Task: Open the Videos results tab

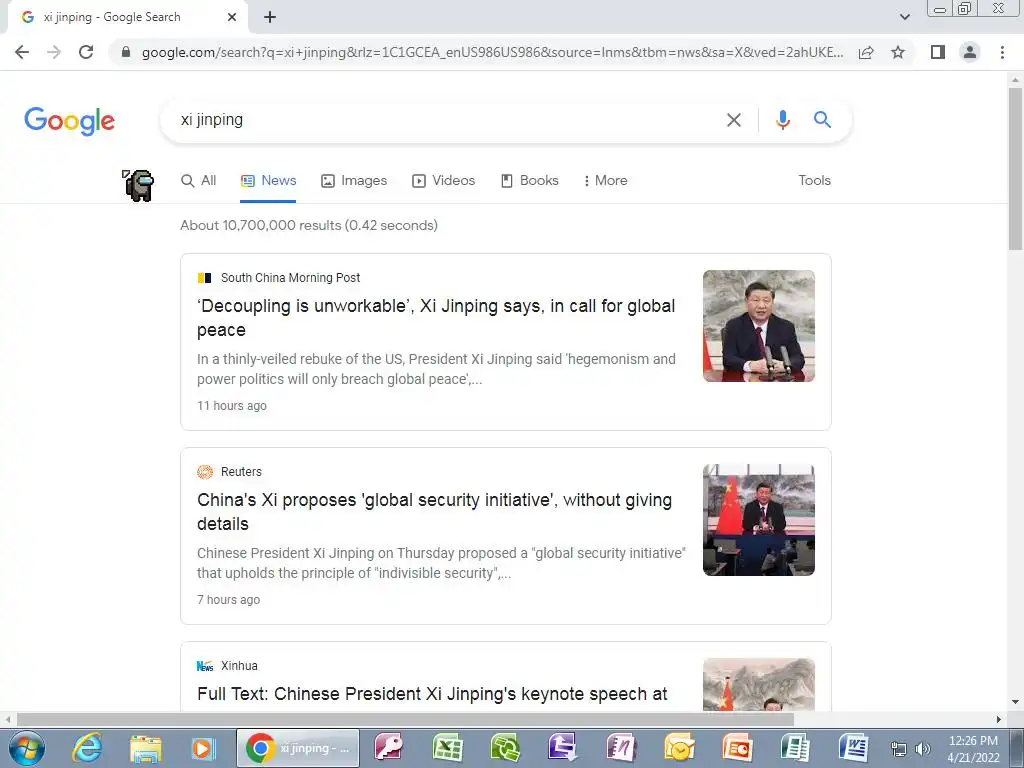Action: point(443,181)
